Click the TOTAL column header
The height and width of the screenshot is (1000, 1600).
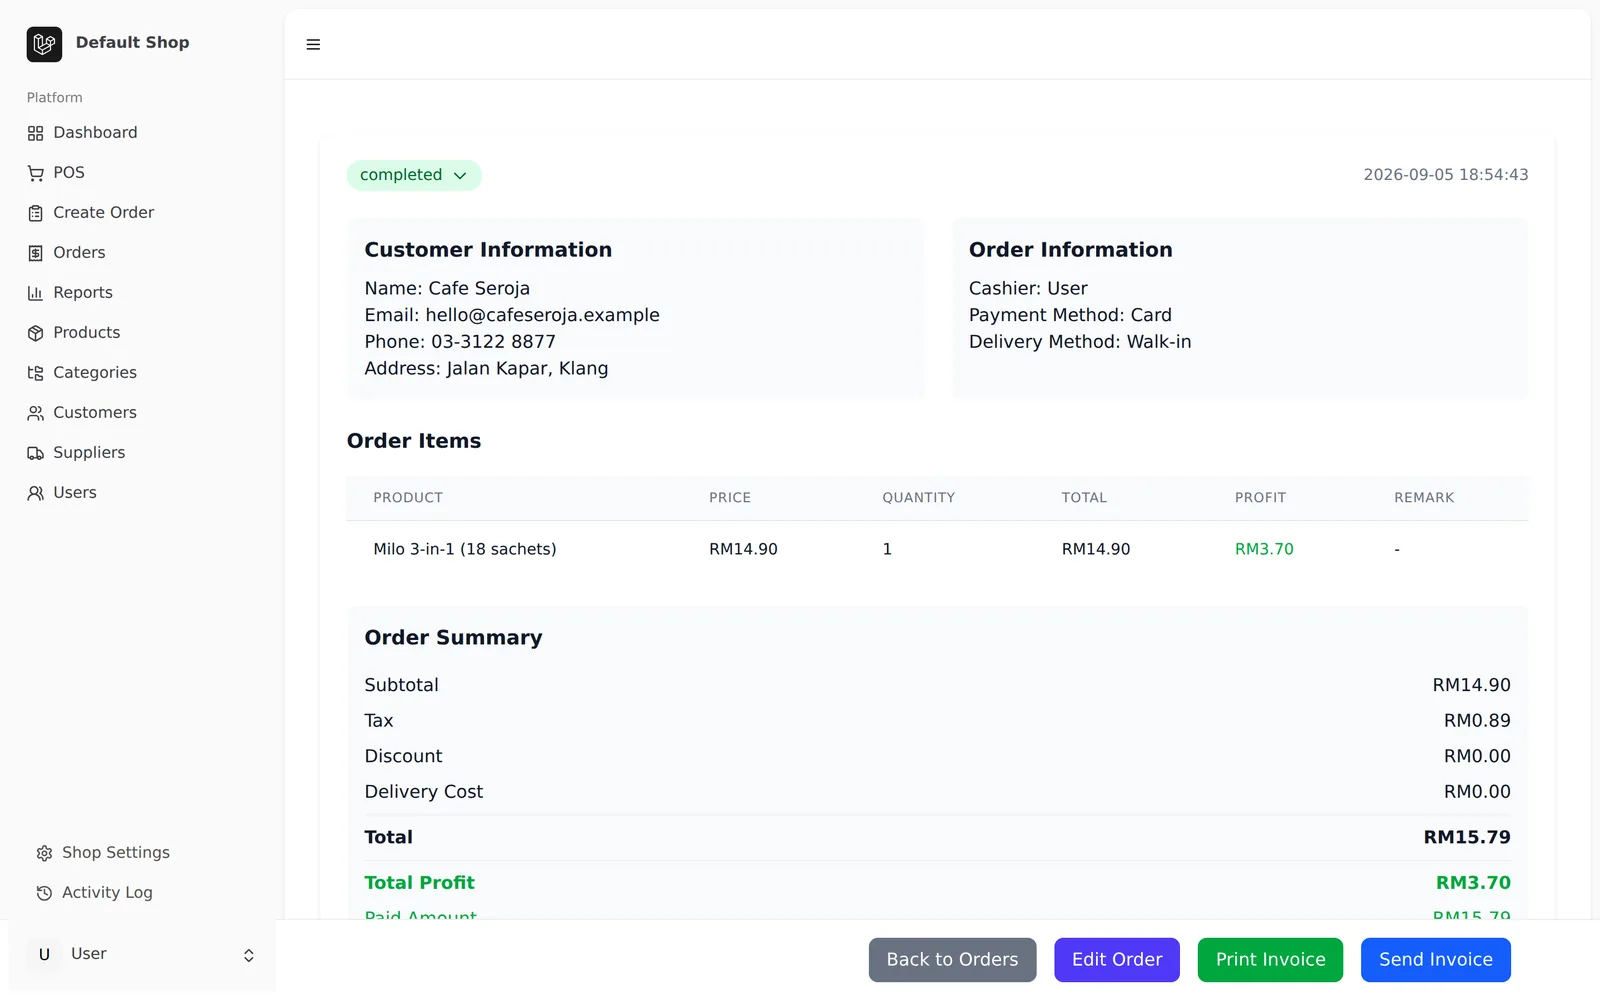[1084, 498]
